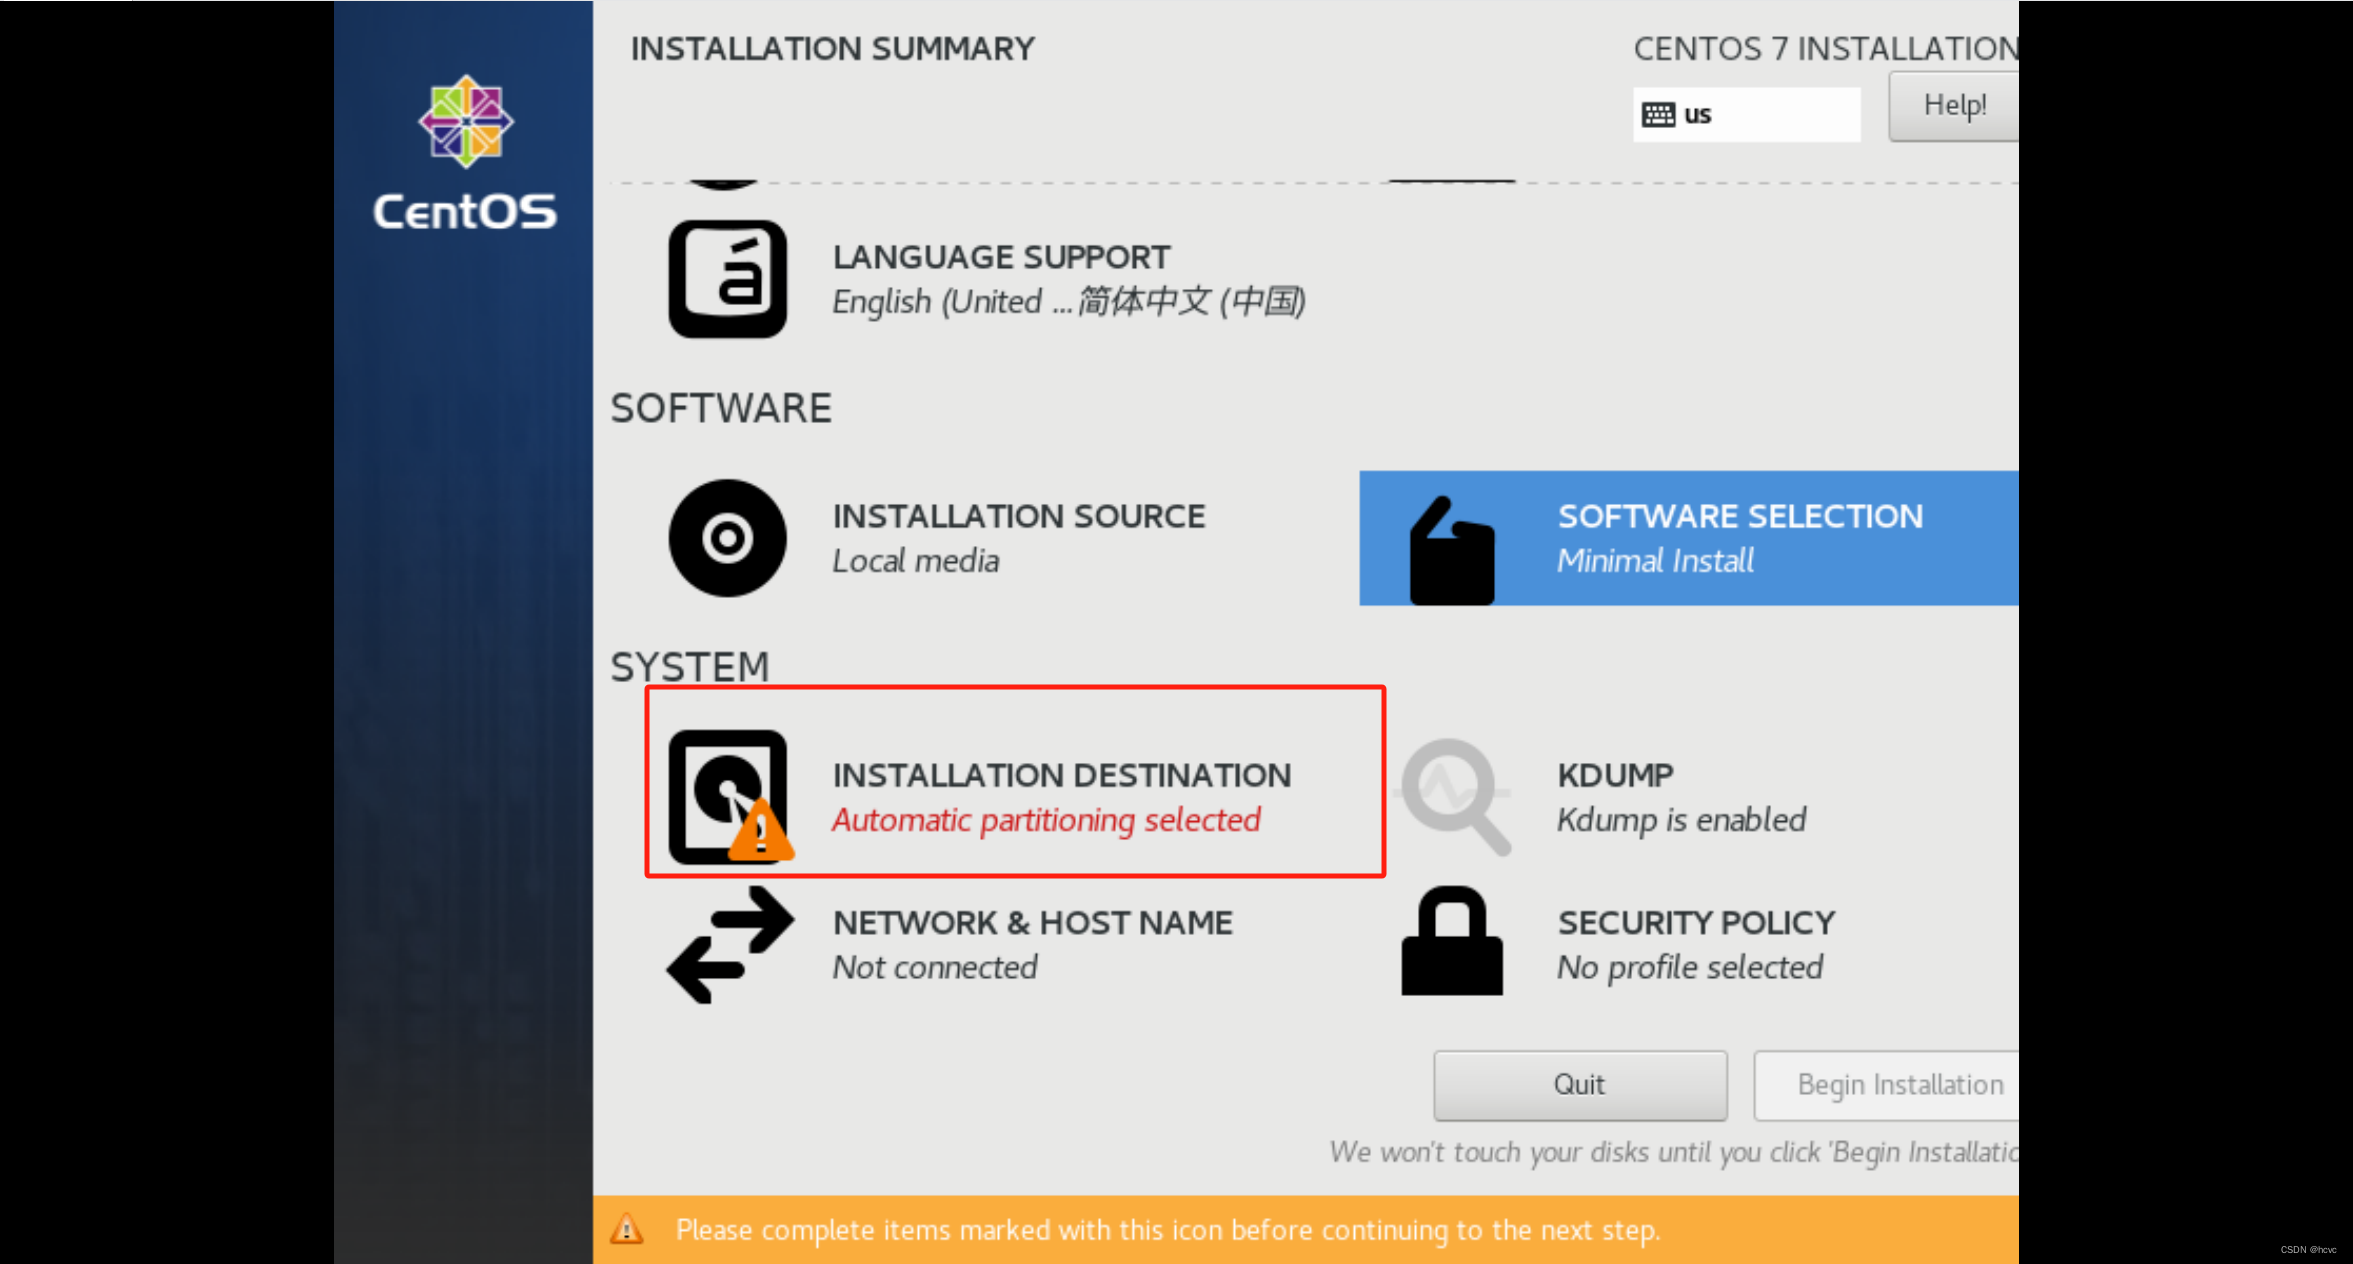Click 'Not connected' status text
The width and height of the screenshot is (2353, 1264).
point(934,968)
